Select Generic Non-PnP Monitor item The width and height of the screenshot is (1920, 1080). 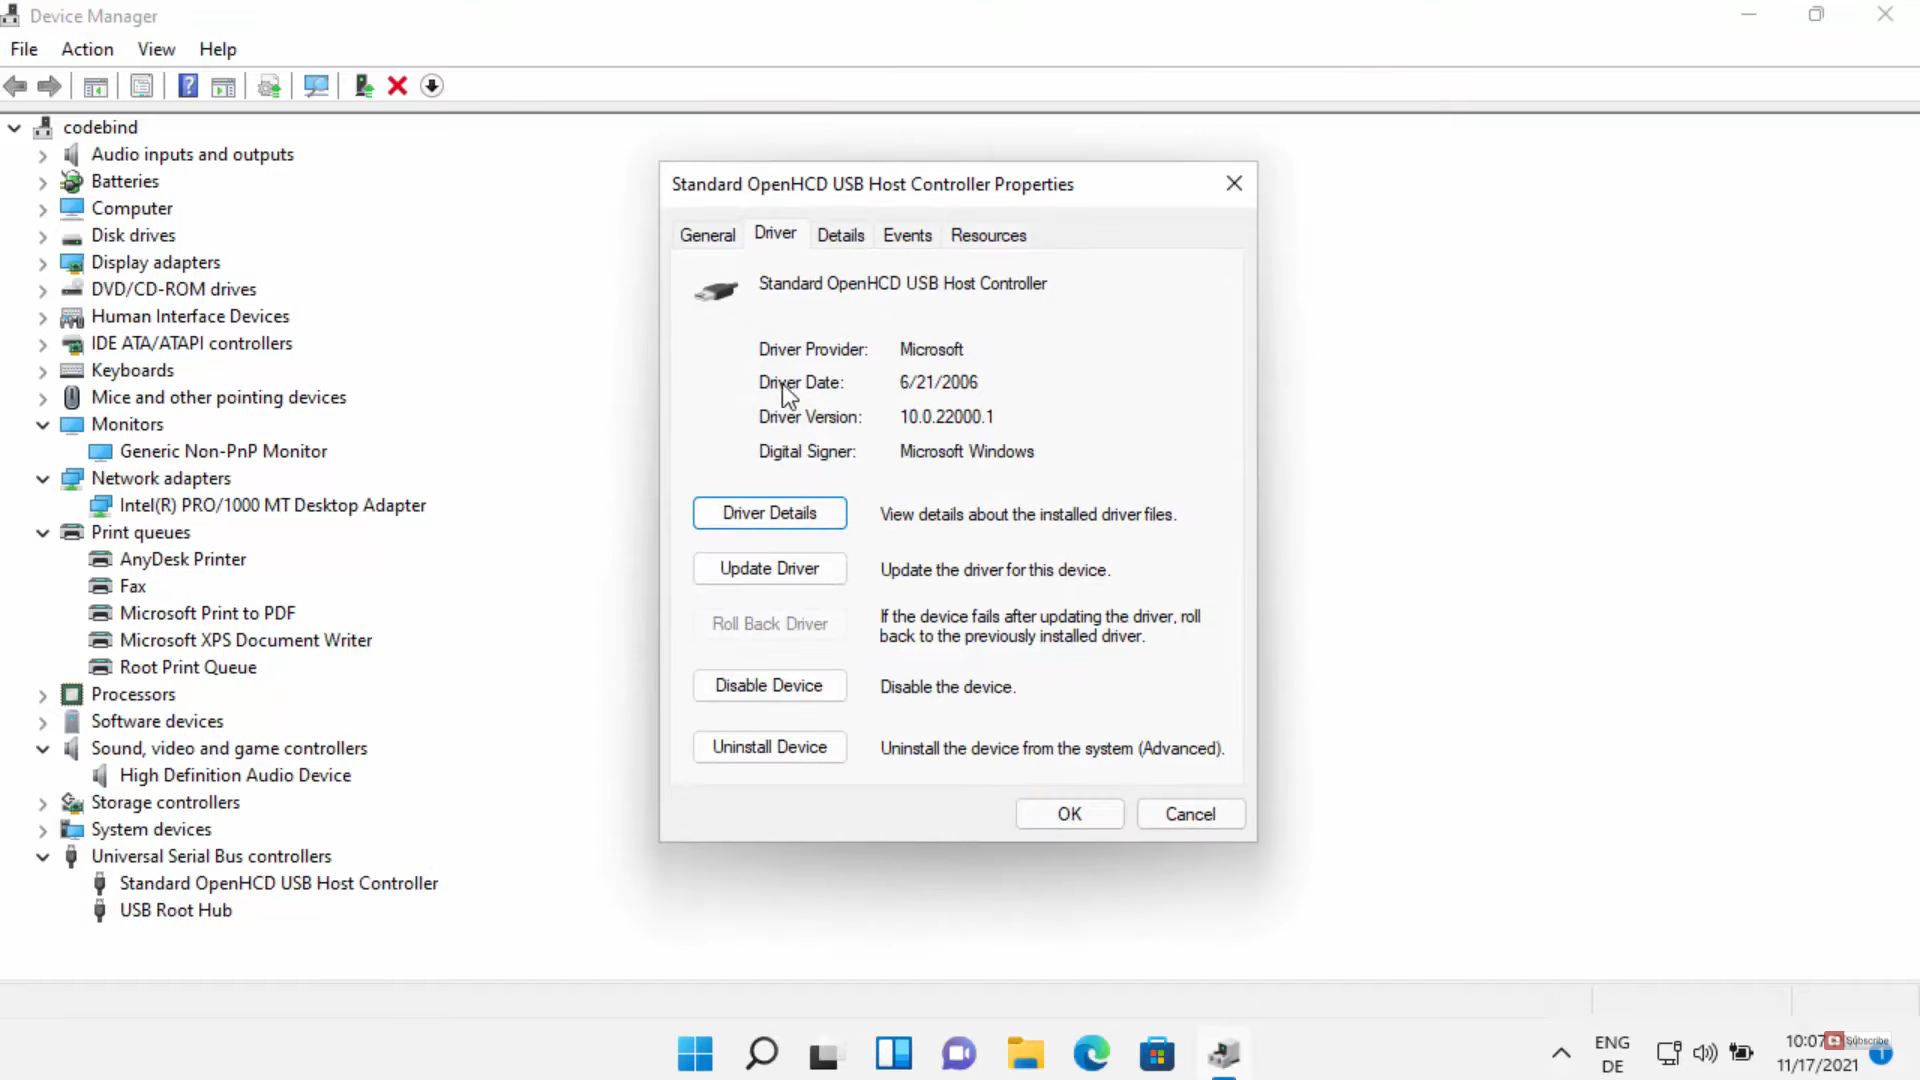point(223,451)
